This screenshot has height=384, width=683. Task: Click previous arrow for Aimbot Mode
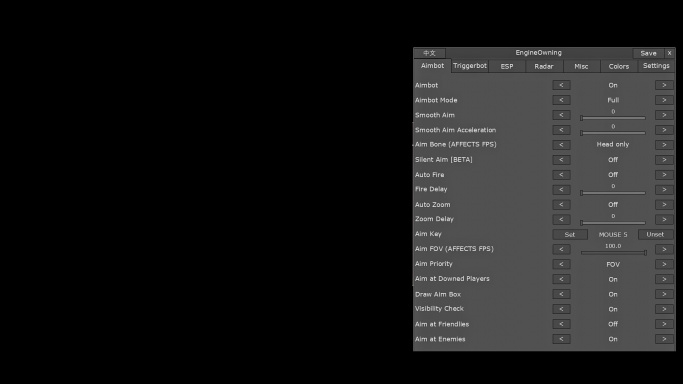pos(561,100)
